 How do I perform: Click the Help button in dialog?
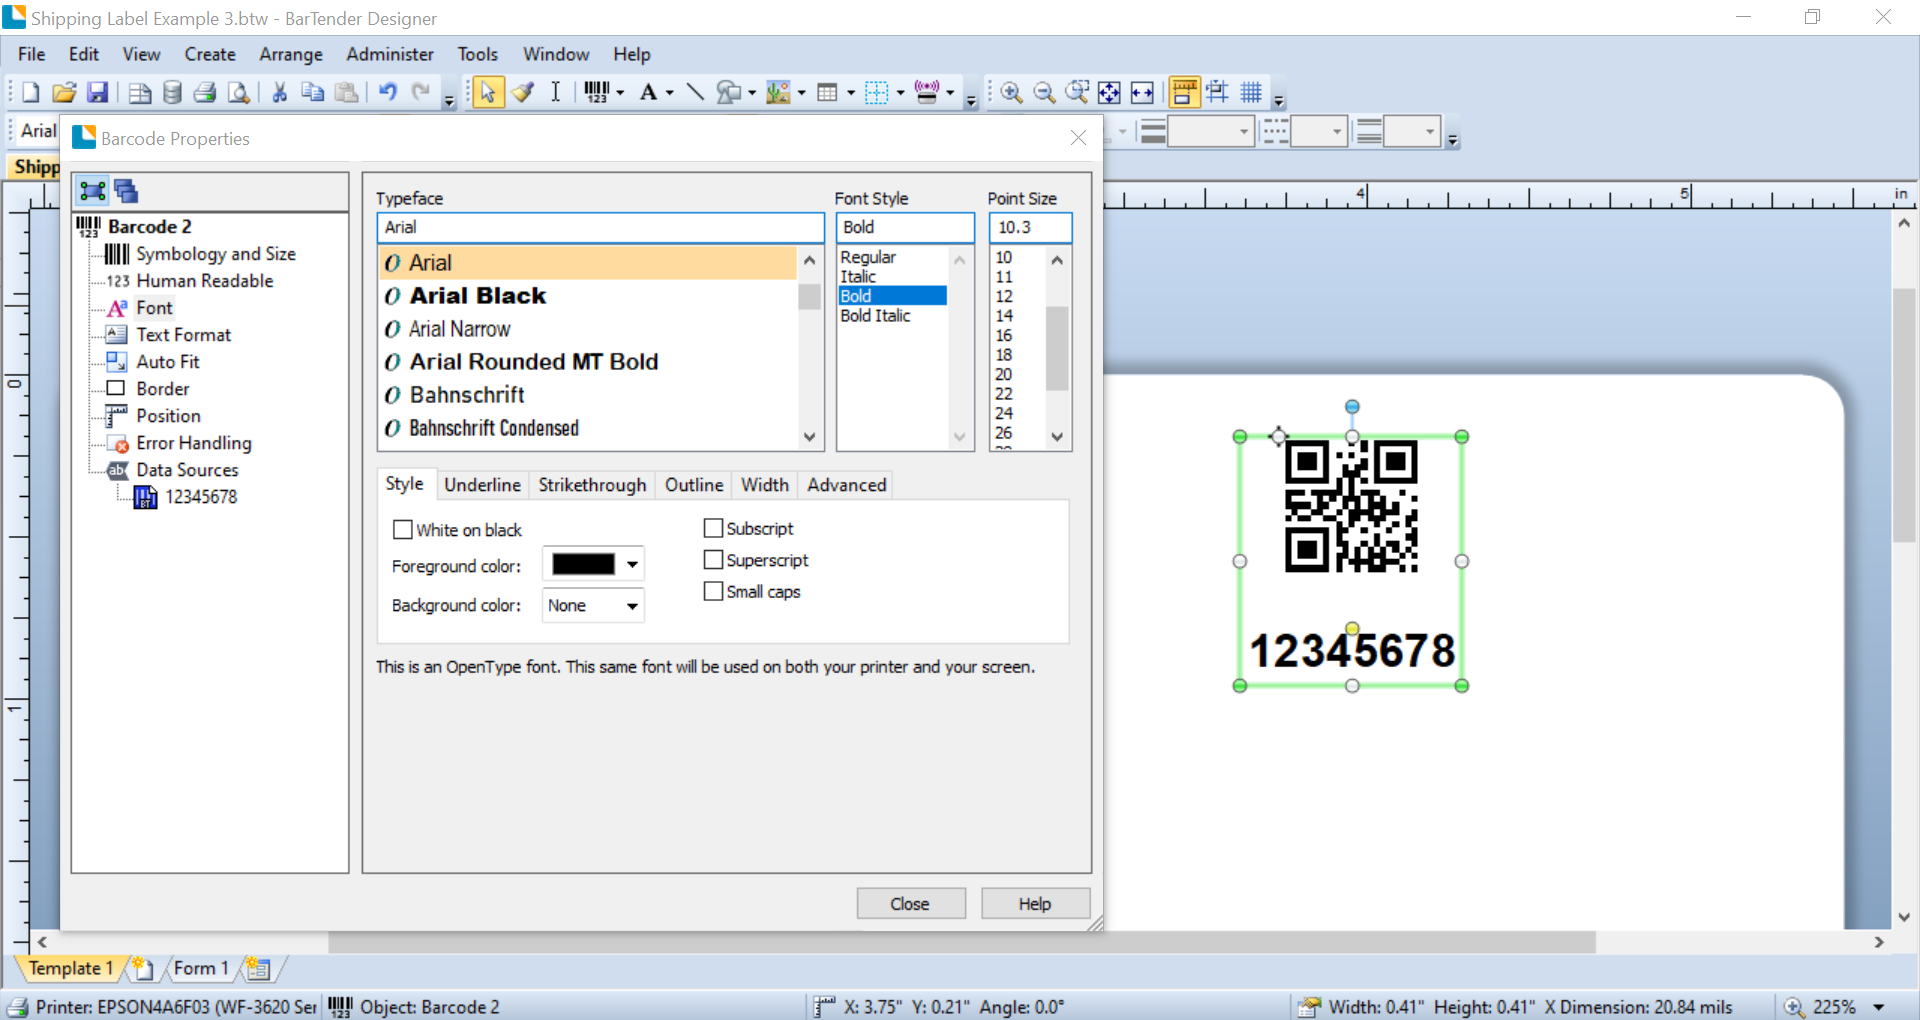point(1035,904)
